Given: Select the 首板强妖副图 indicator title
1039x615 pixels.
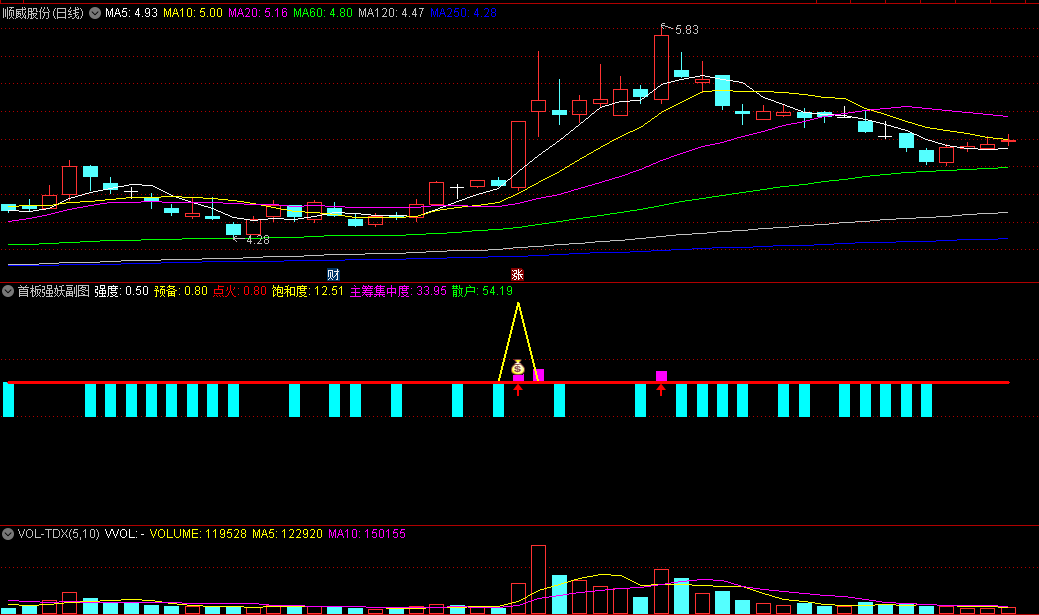Looking at the screenshot, I should tap(53, 291).
